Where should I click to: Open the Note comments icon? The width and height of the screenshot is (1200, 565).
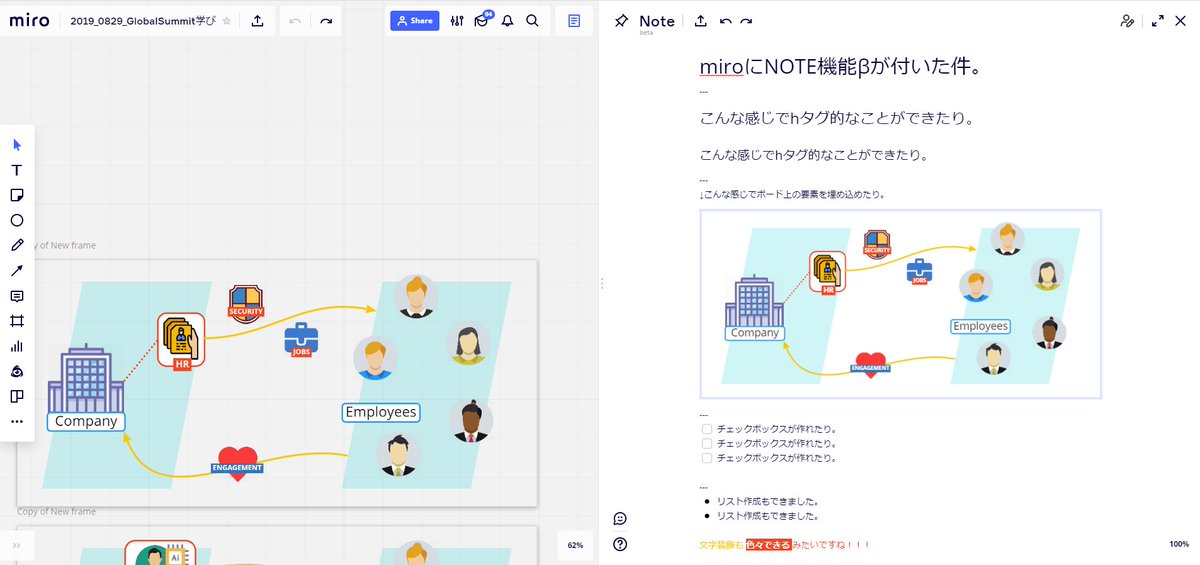pos(620,518)
